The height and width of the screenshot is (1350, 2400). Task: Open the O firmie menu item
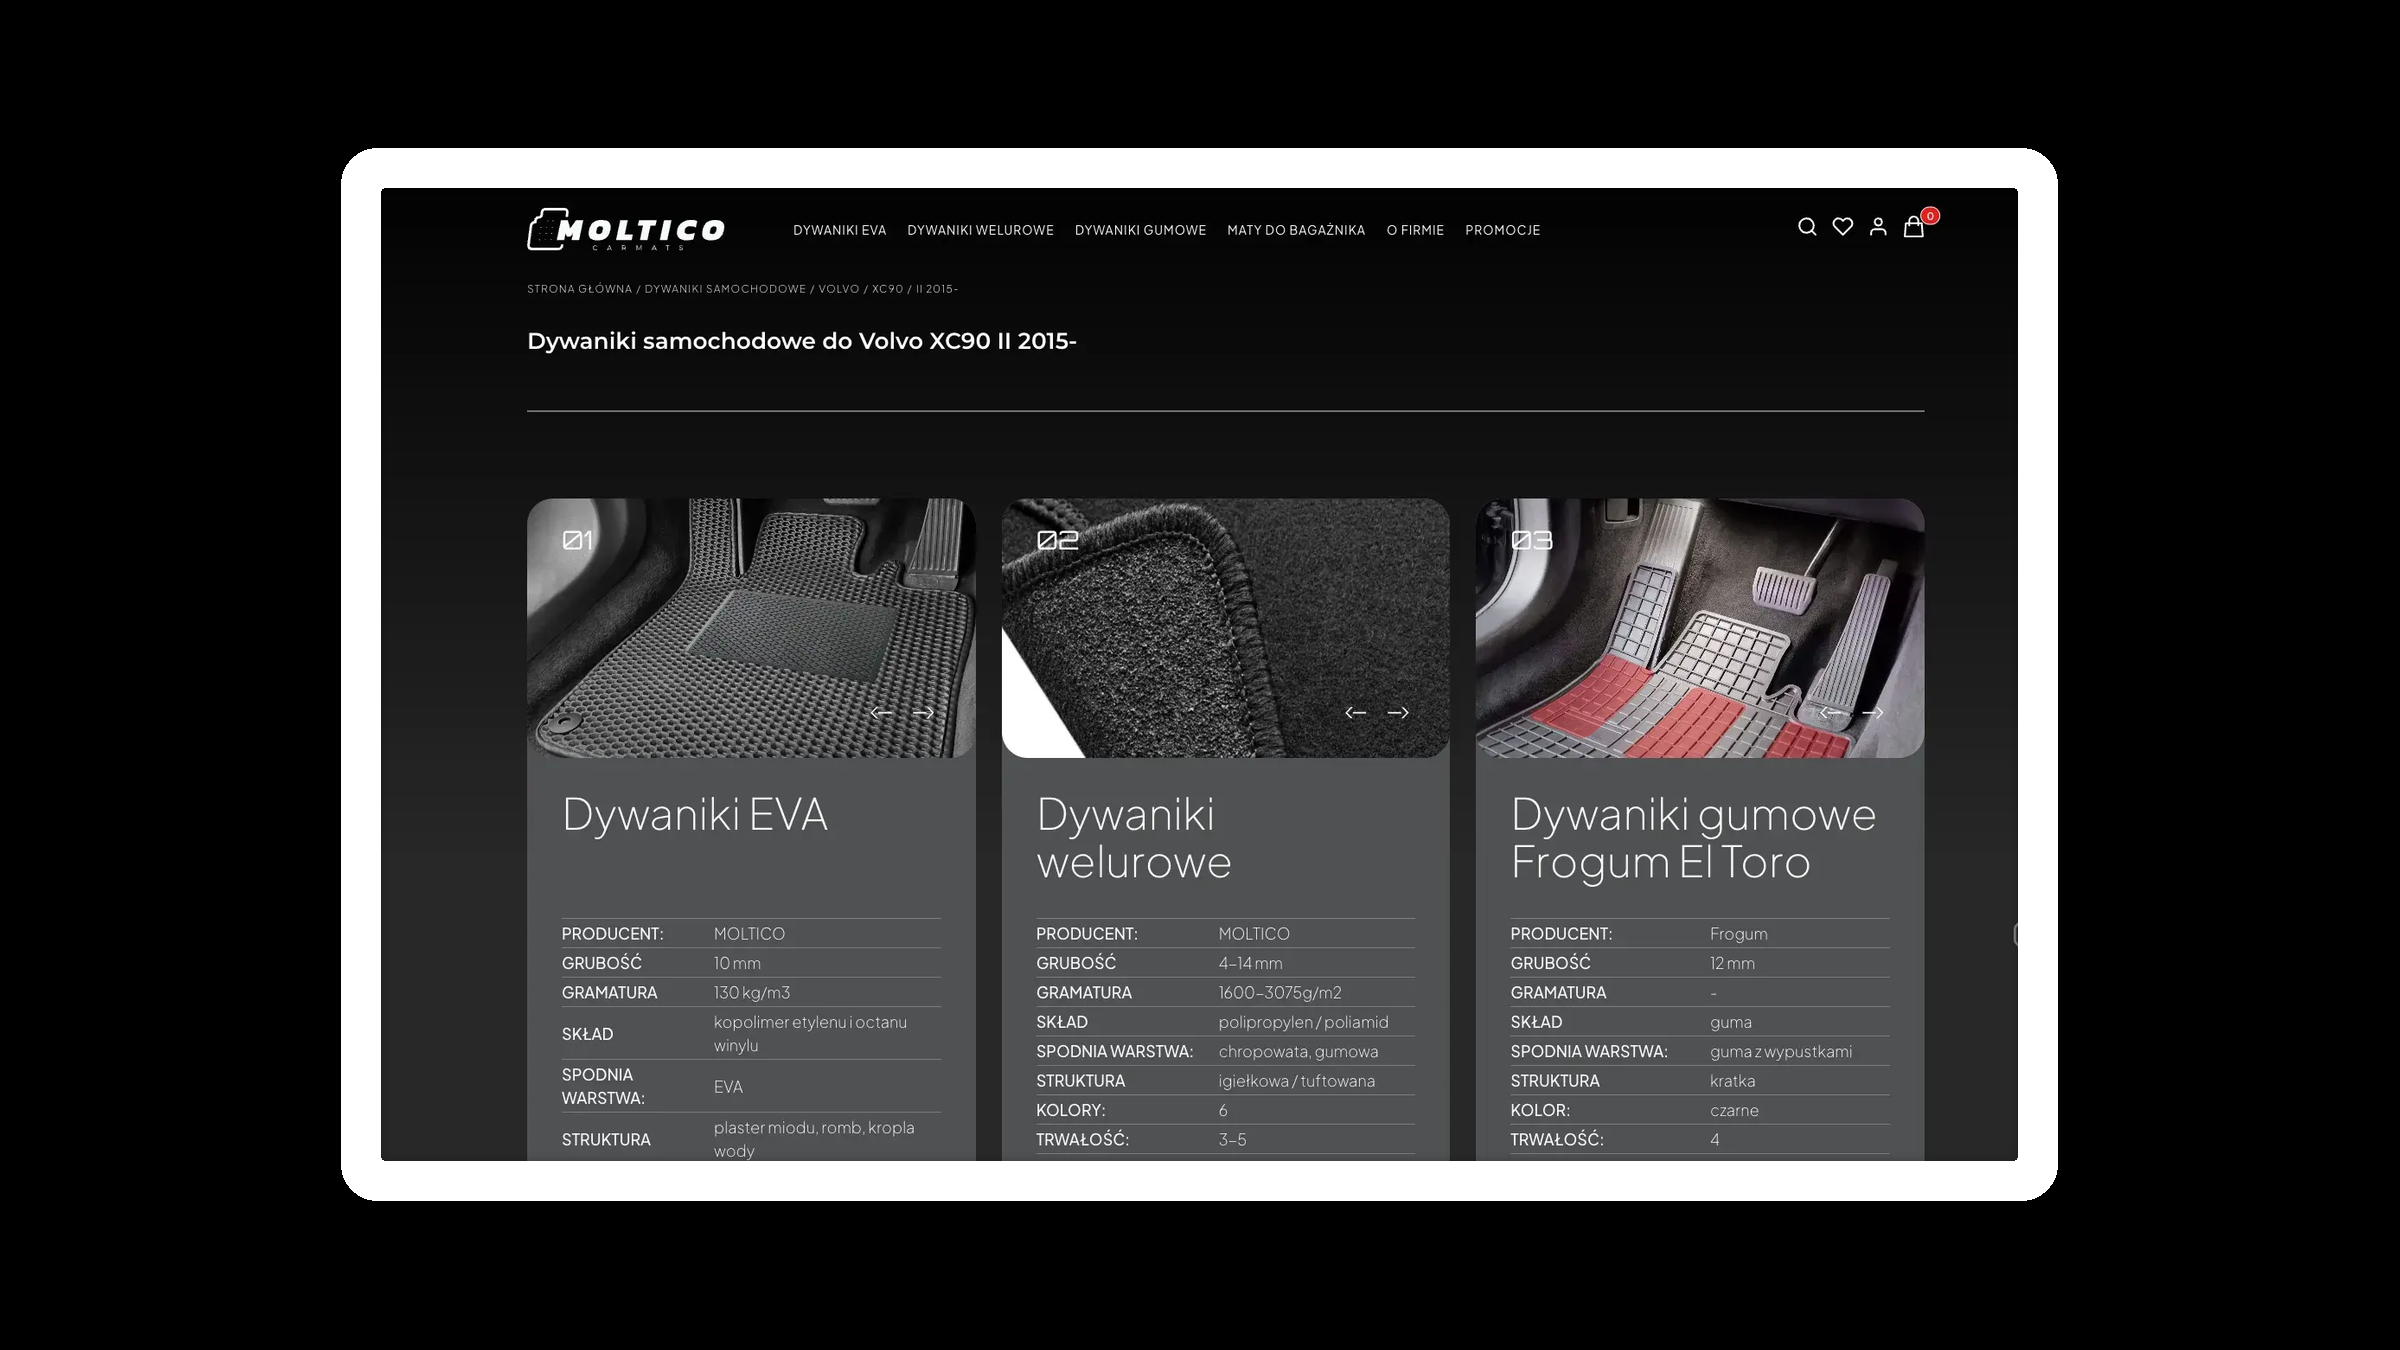1415,230
